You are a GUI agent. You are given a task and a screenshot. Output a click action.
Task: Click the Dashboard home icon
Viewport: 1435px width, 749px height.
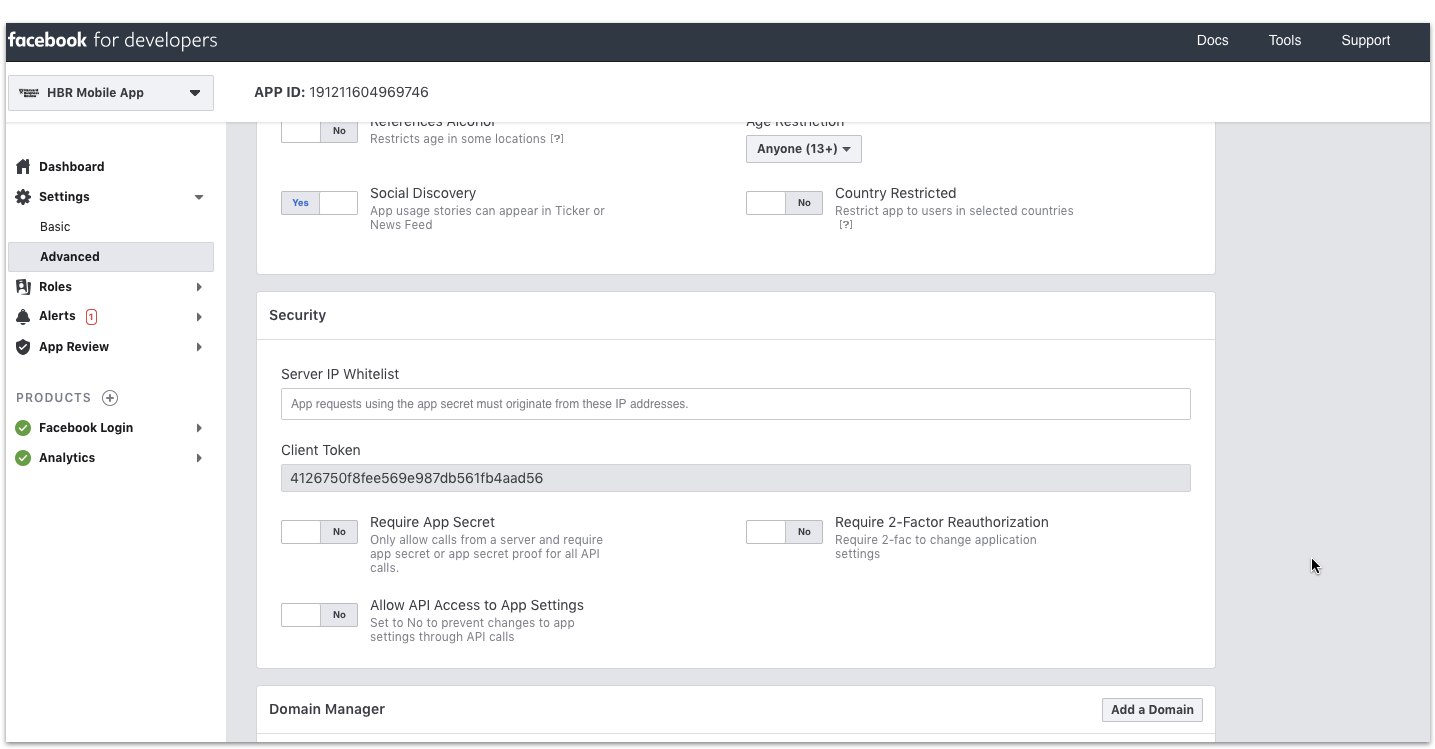click(x=23, y=167)
